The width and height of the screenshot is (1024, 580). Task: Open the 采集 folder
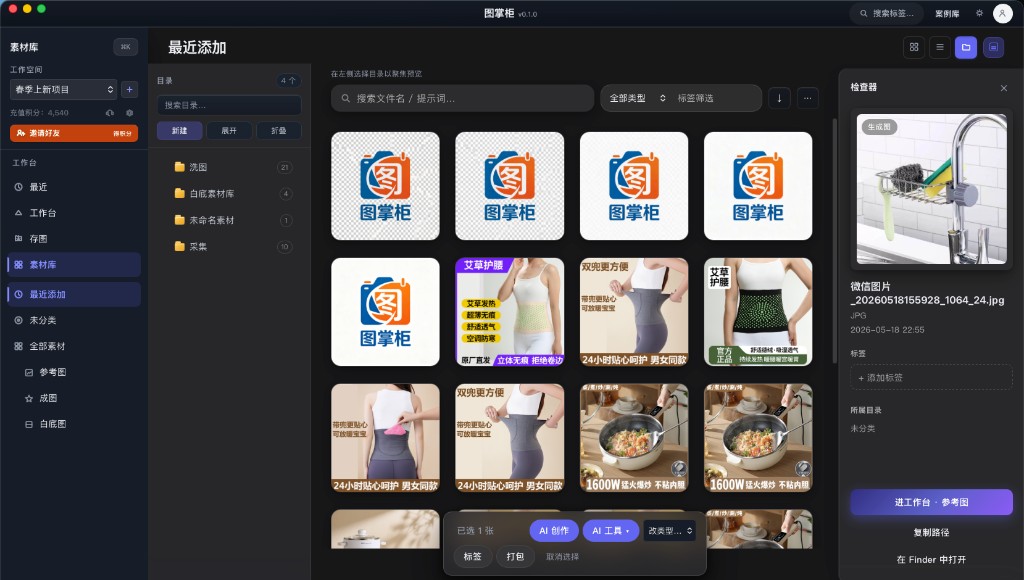coord(229,246)
